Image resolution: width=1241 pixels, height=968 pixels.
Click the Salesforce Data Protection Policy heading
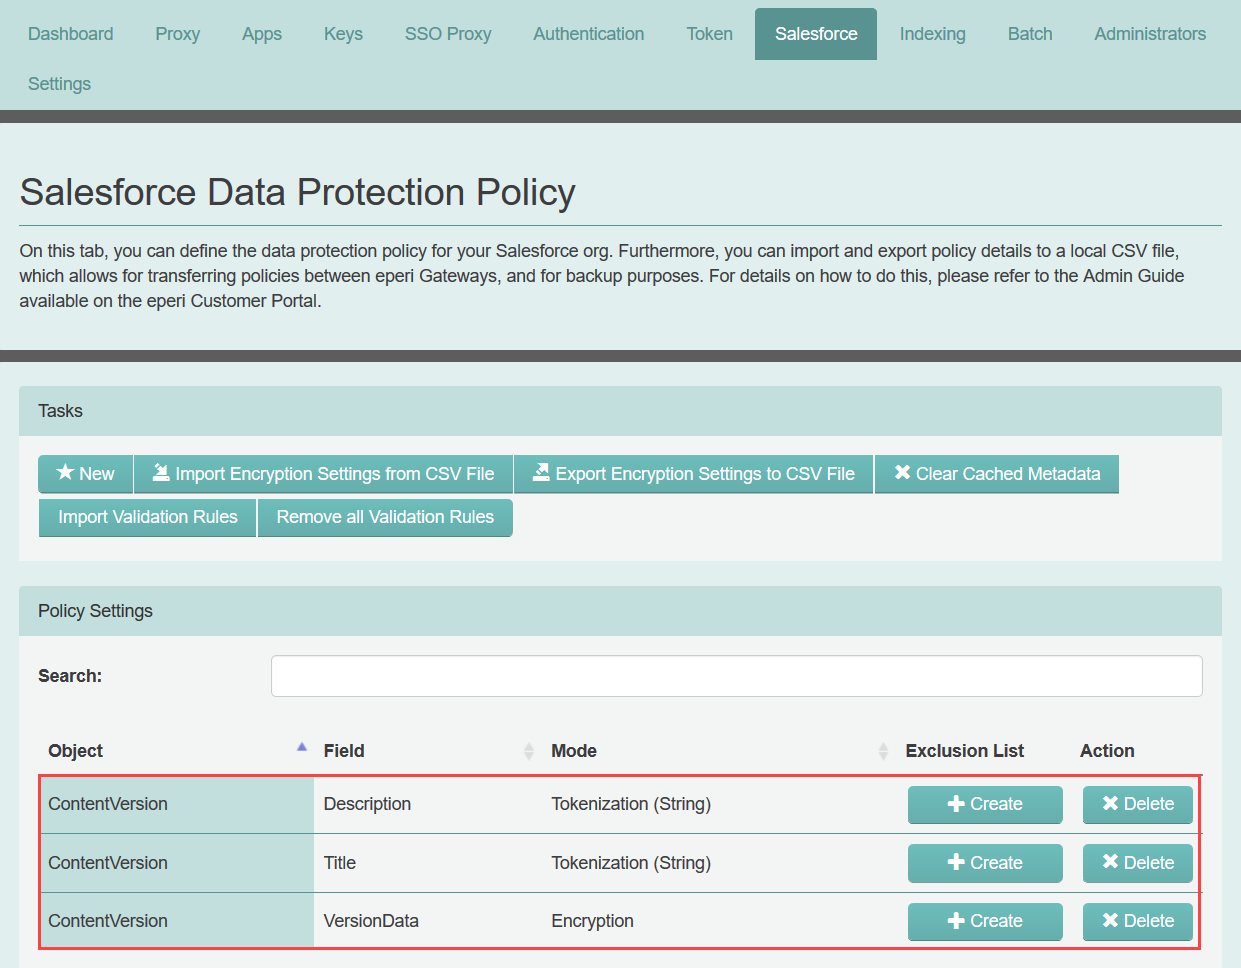click(298, 192)
